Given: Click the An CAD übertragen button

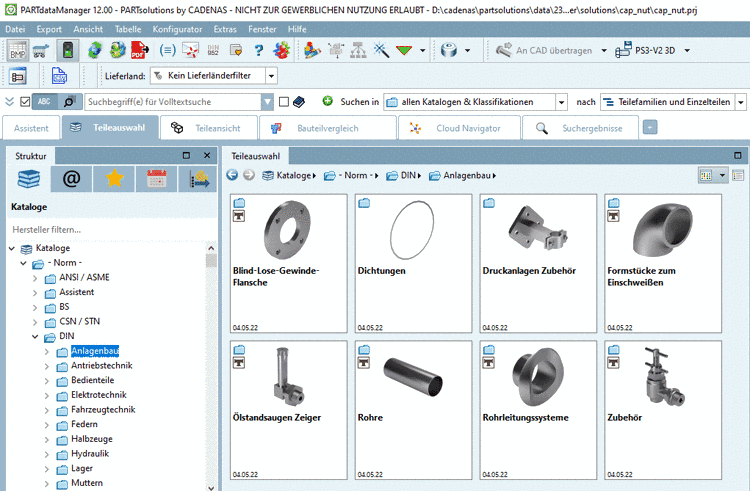Looking at the screenshot, I should point(544,50).
